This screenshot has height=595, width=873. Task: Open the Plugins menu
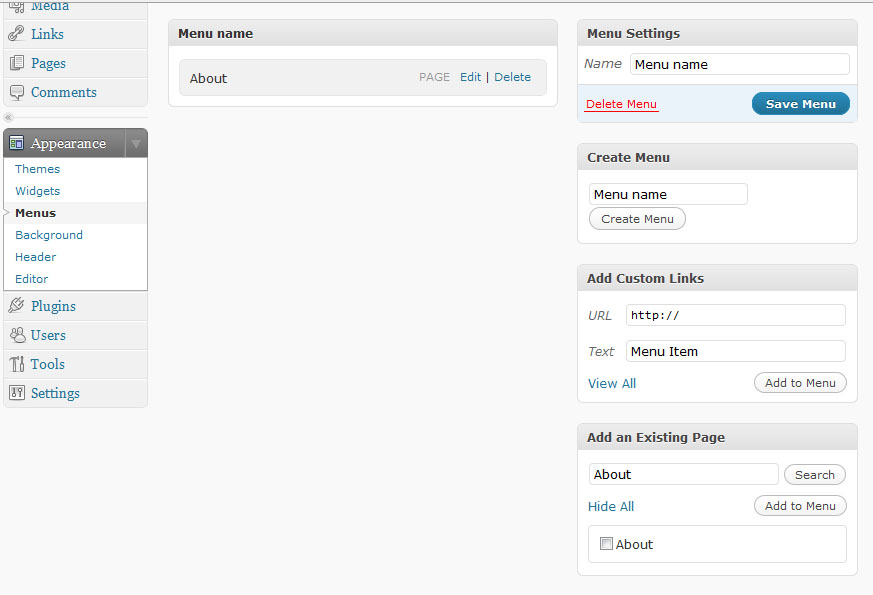(x=53, y=306)
